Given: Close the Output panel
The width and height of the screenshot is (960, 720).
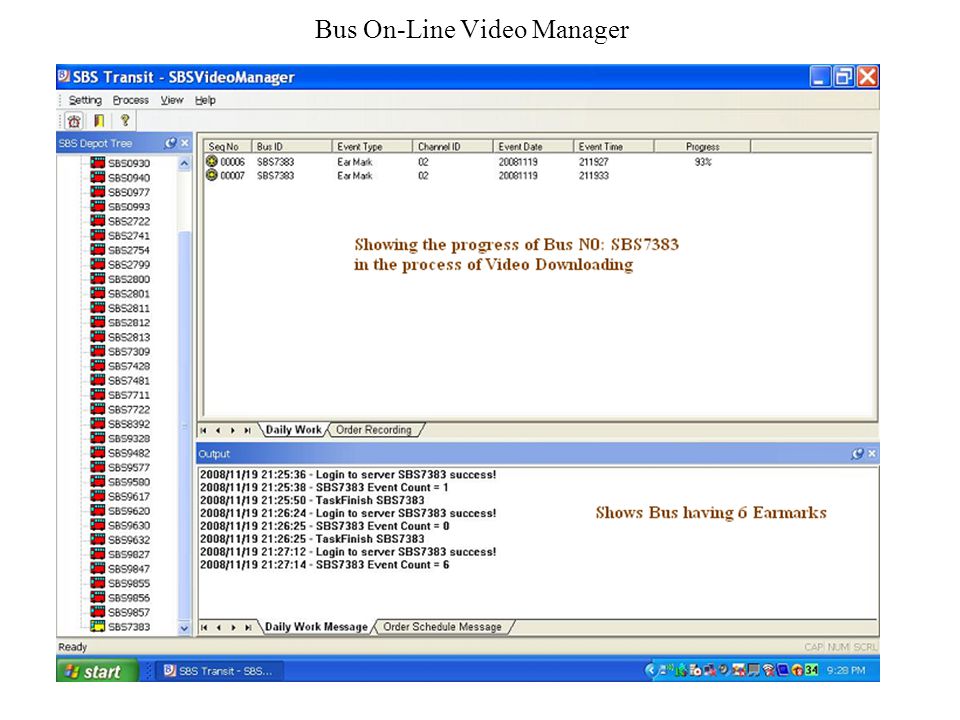Looking at the screenshot, I should 872,454.
